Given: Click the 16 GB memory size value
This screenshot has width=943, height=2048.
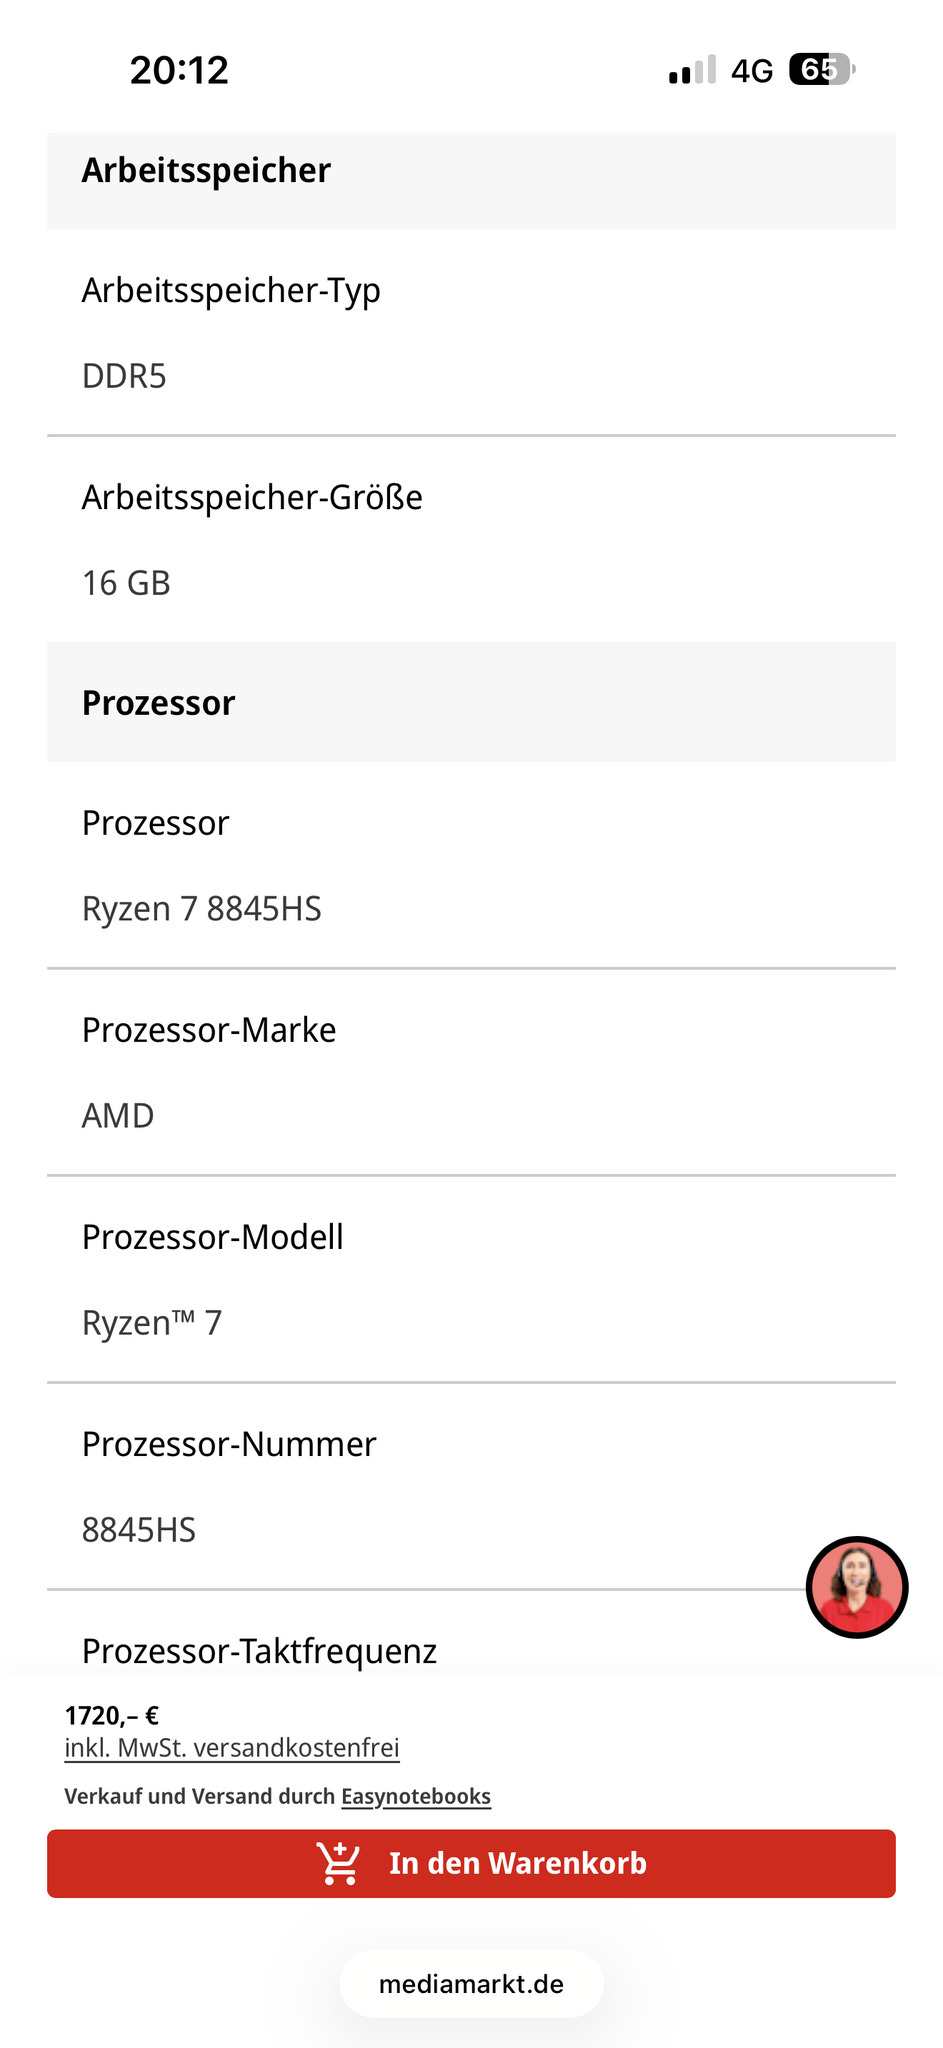Looking at the screenshot, I should tap(126, 583).
